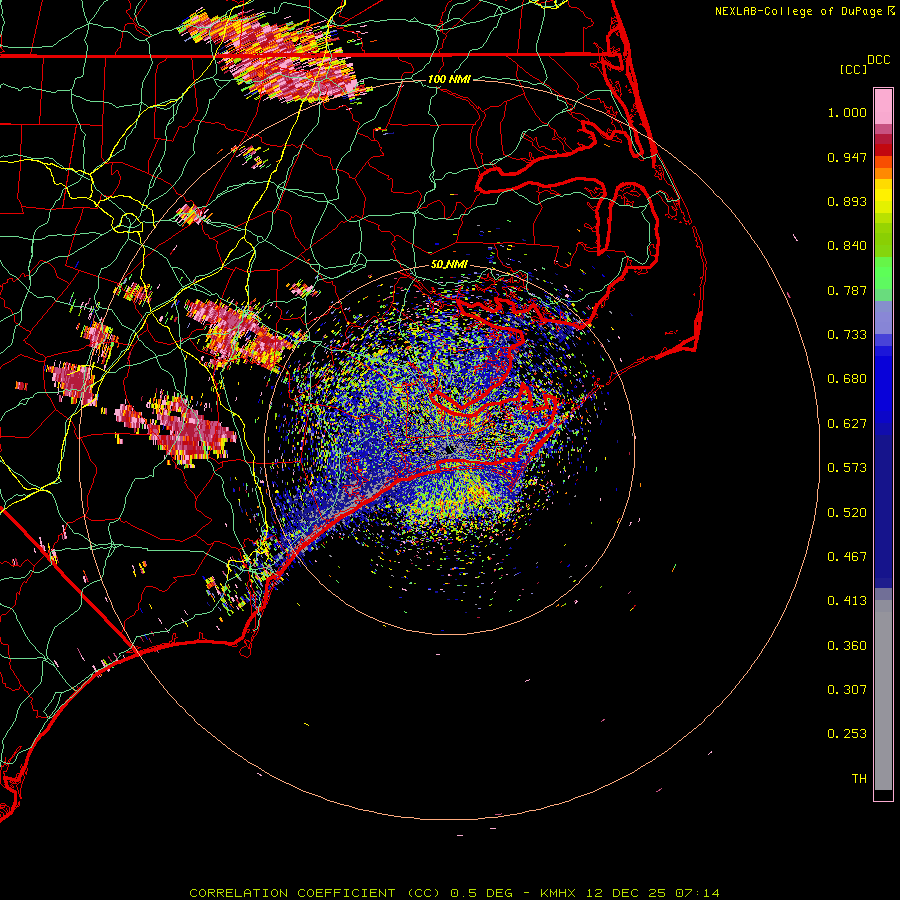Click the 12 DEC 25 date in the caption
This screenshot has height=900, width=900.
[626, 893]
